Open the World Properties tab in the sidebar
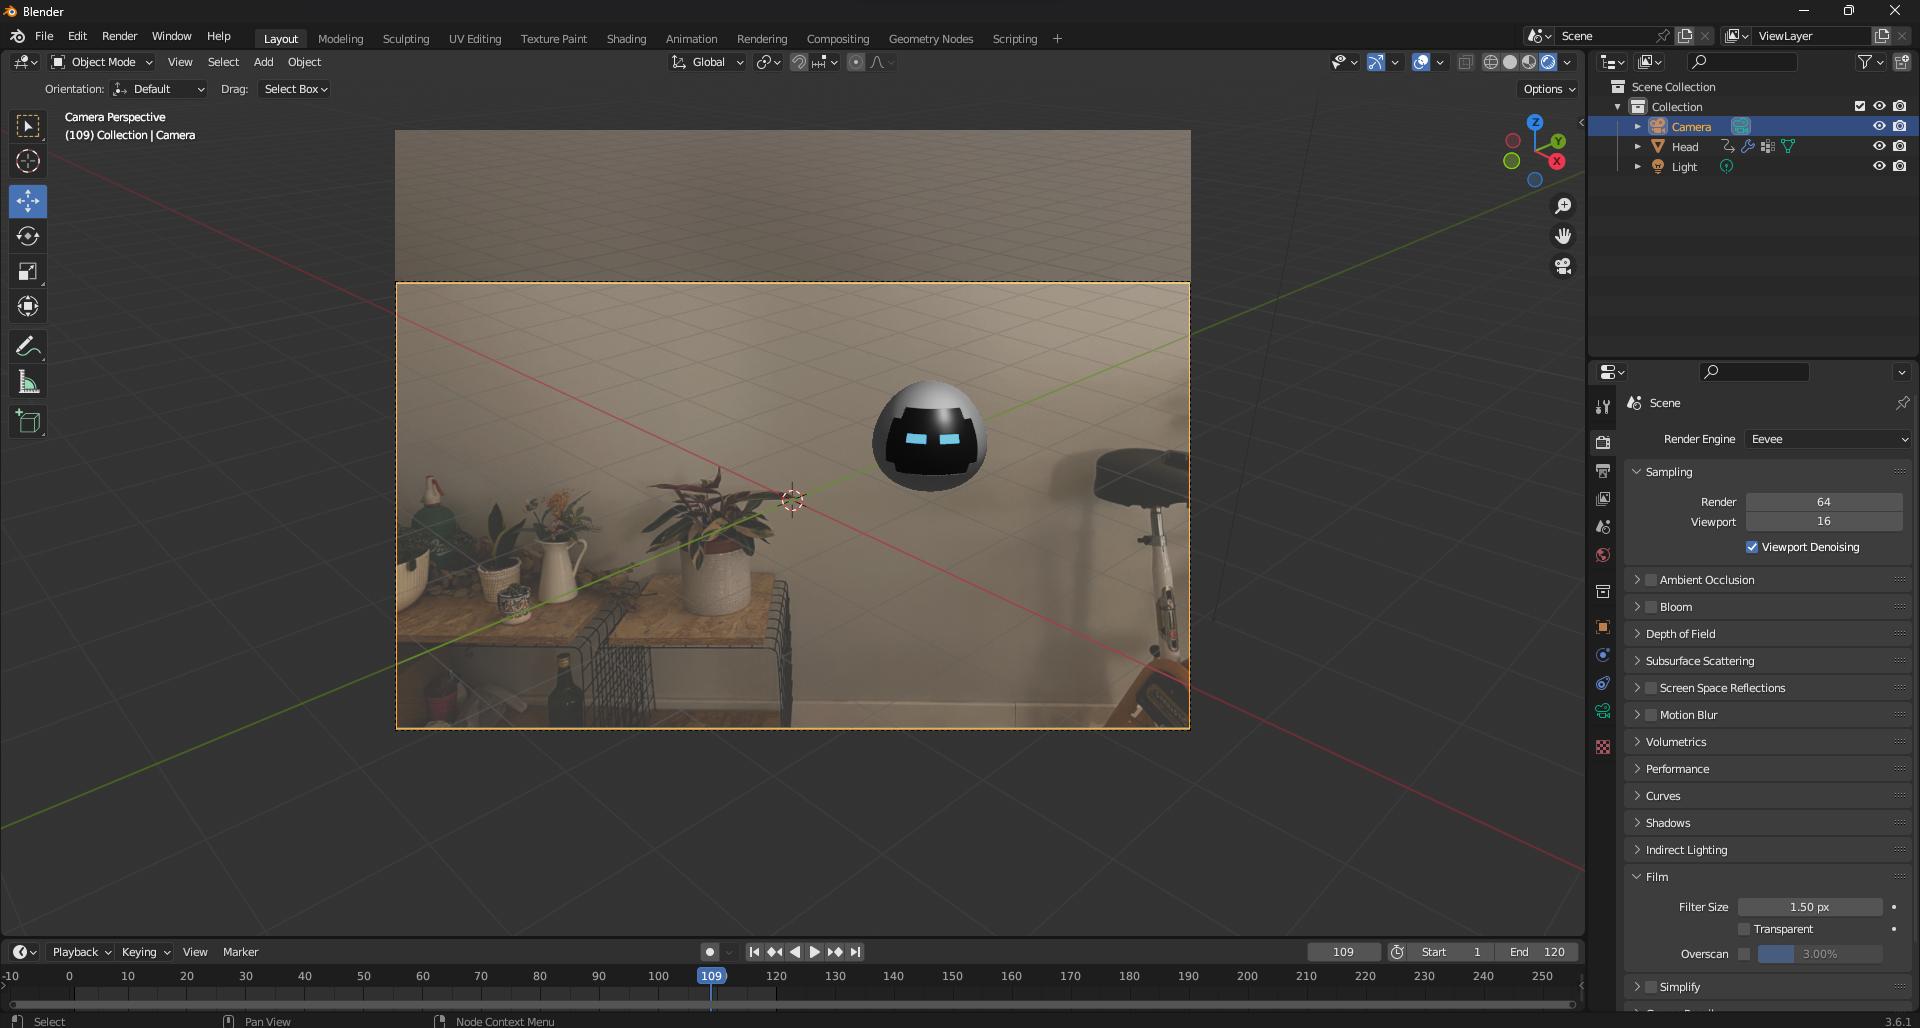The image size is (1920, 1028). (x=1603, y=555)
